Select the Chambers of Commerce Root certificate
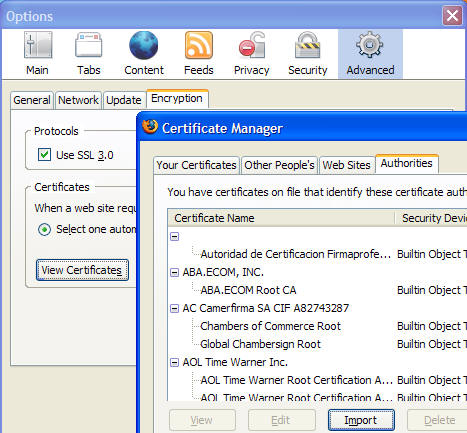467x433 pixels. [270, 326]
